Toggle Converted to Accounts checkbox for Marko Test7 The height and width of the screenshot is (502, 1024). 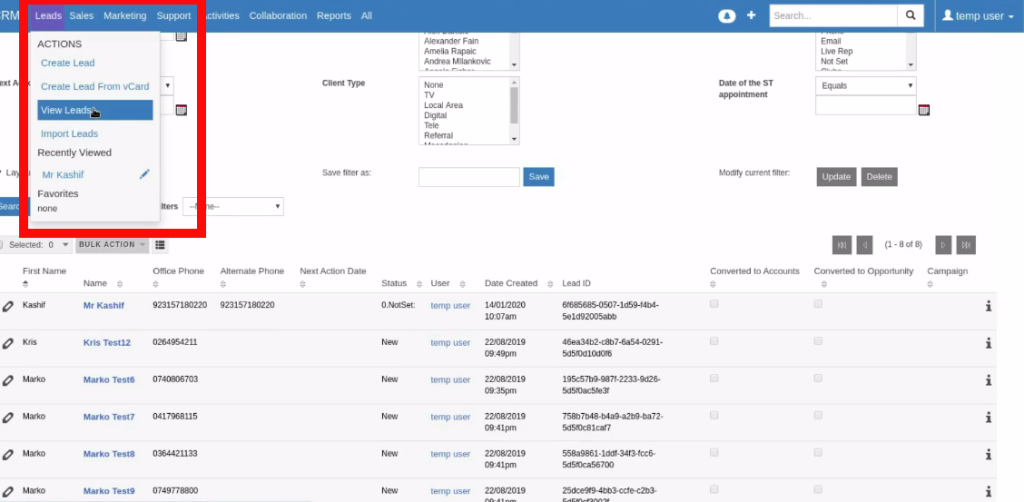click(714, 415)
